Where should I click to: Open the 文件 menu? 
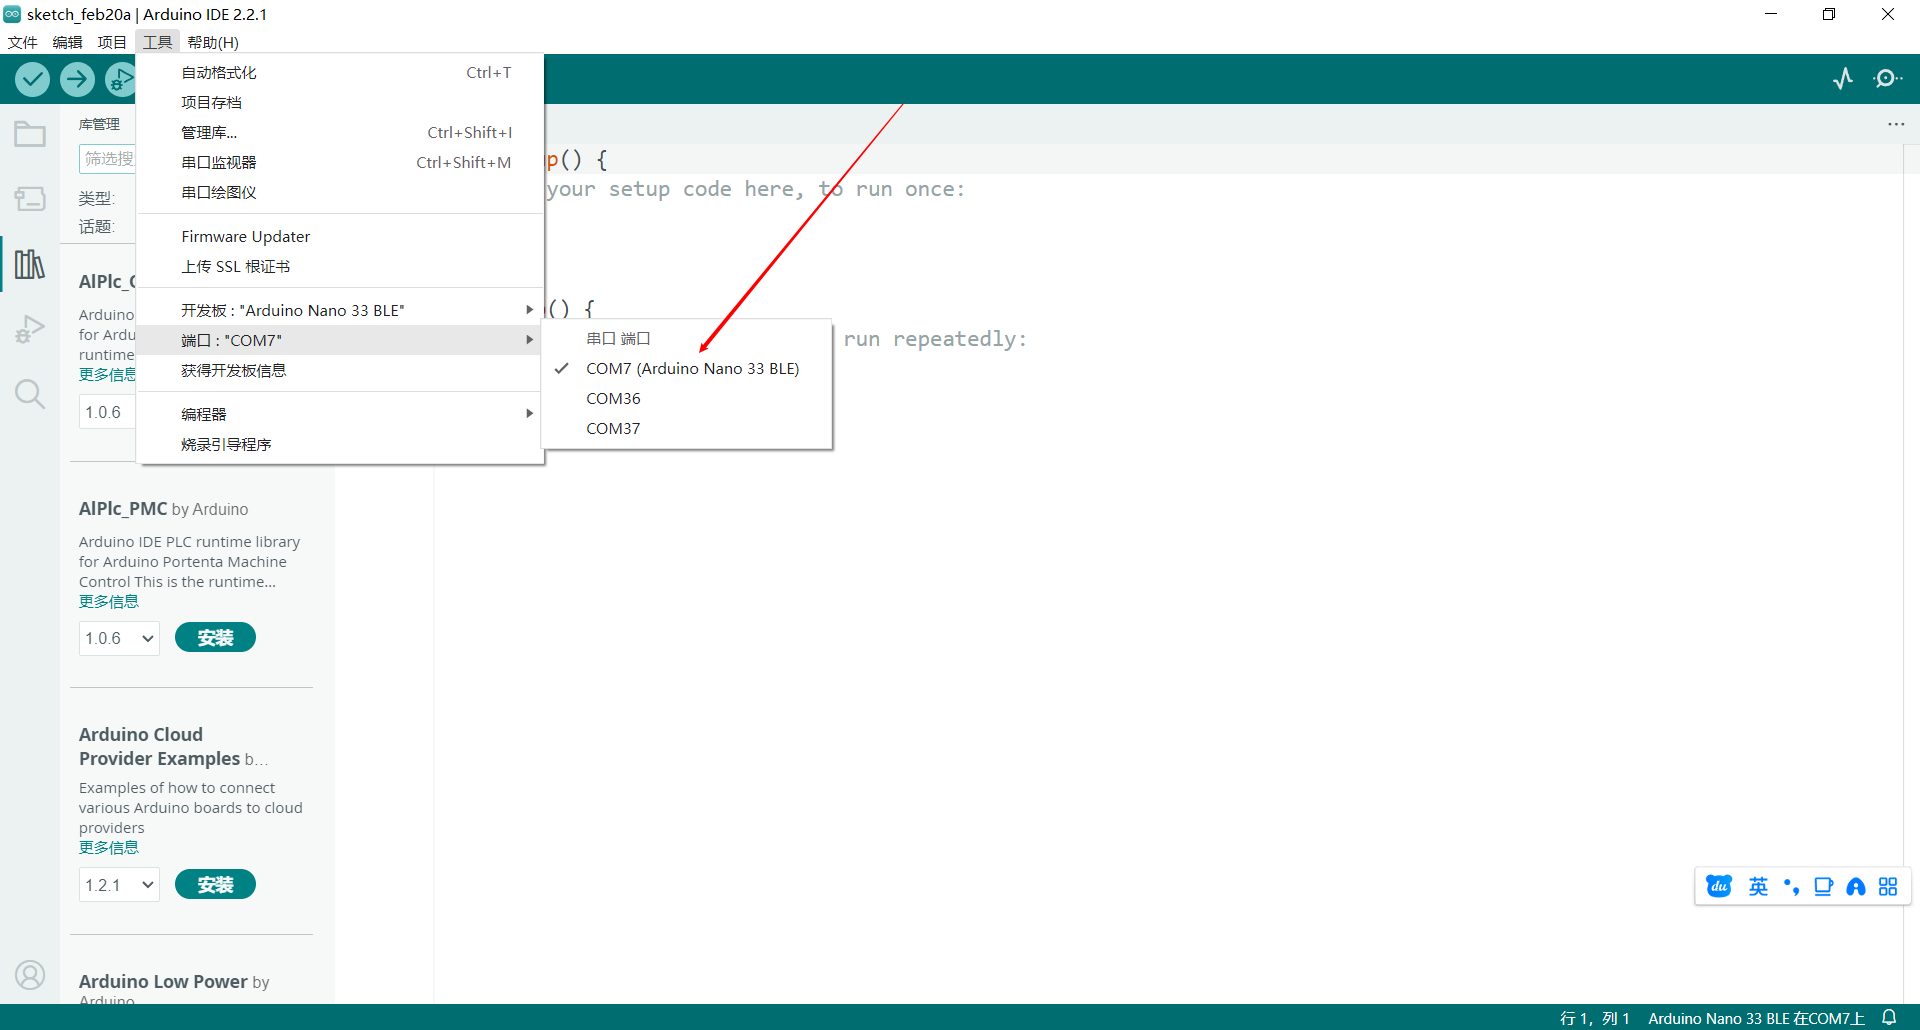[x=23, y=42]
